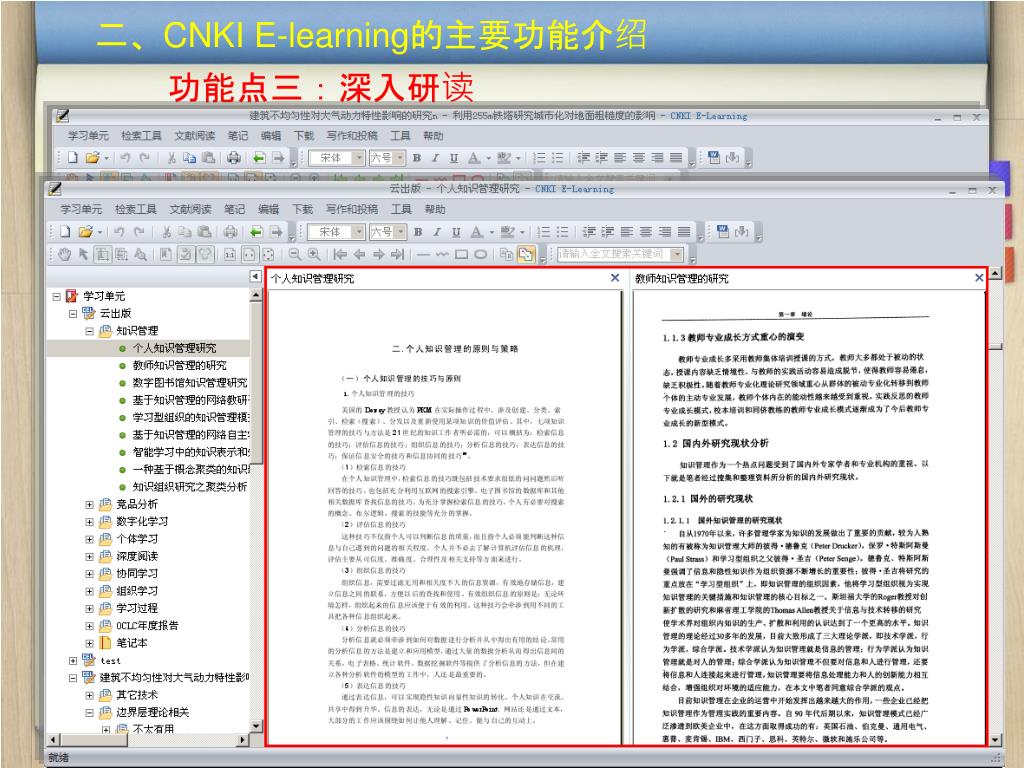Viewport: 1024px width, 768px height.
Task: Select the arrow pointer tool
Action: pos(83,254)
